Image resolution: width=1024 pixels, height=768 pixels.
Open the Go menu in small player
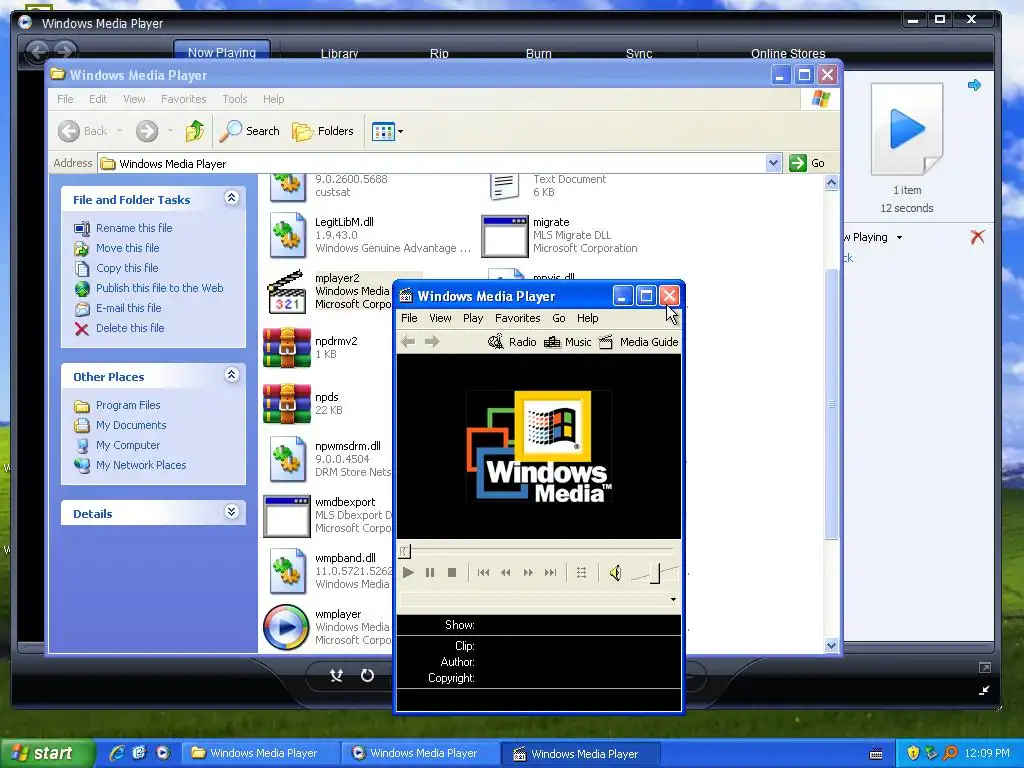(558, 318)
